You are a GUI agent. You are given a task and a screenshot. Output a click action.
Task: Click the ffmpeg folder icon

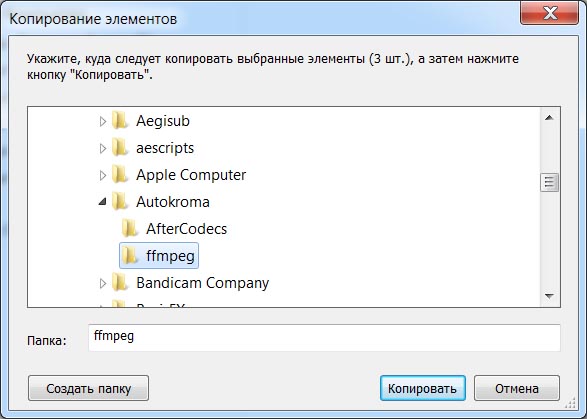coord(130,255)
